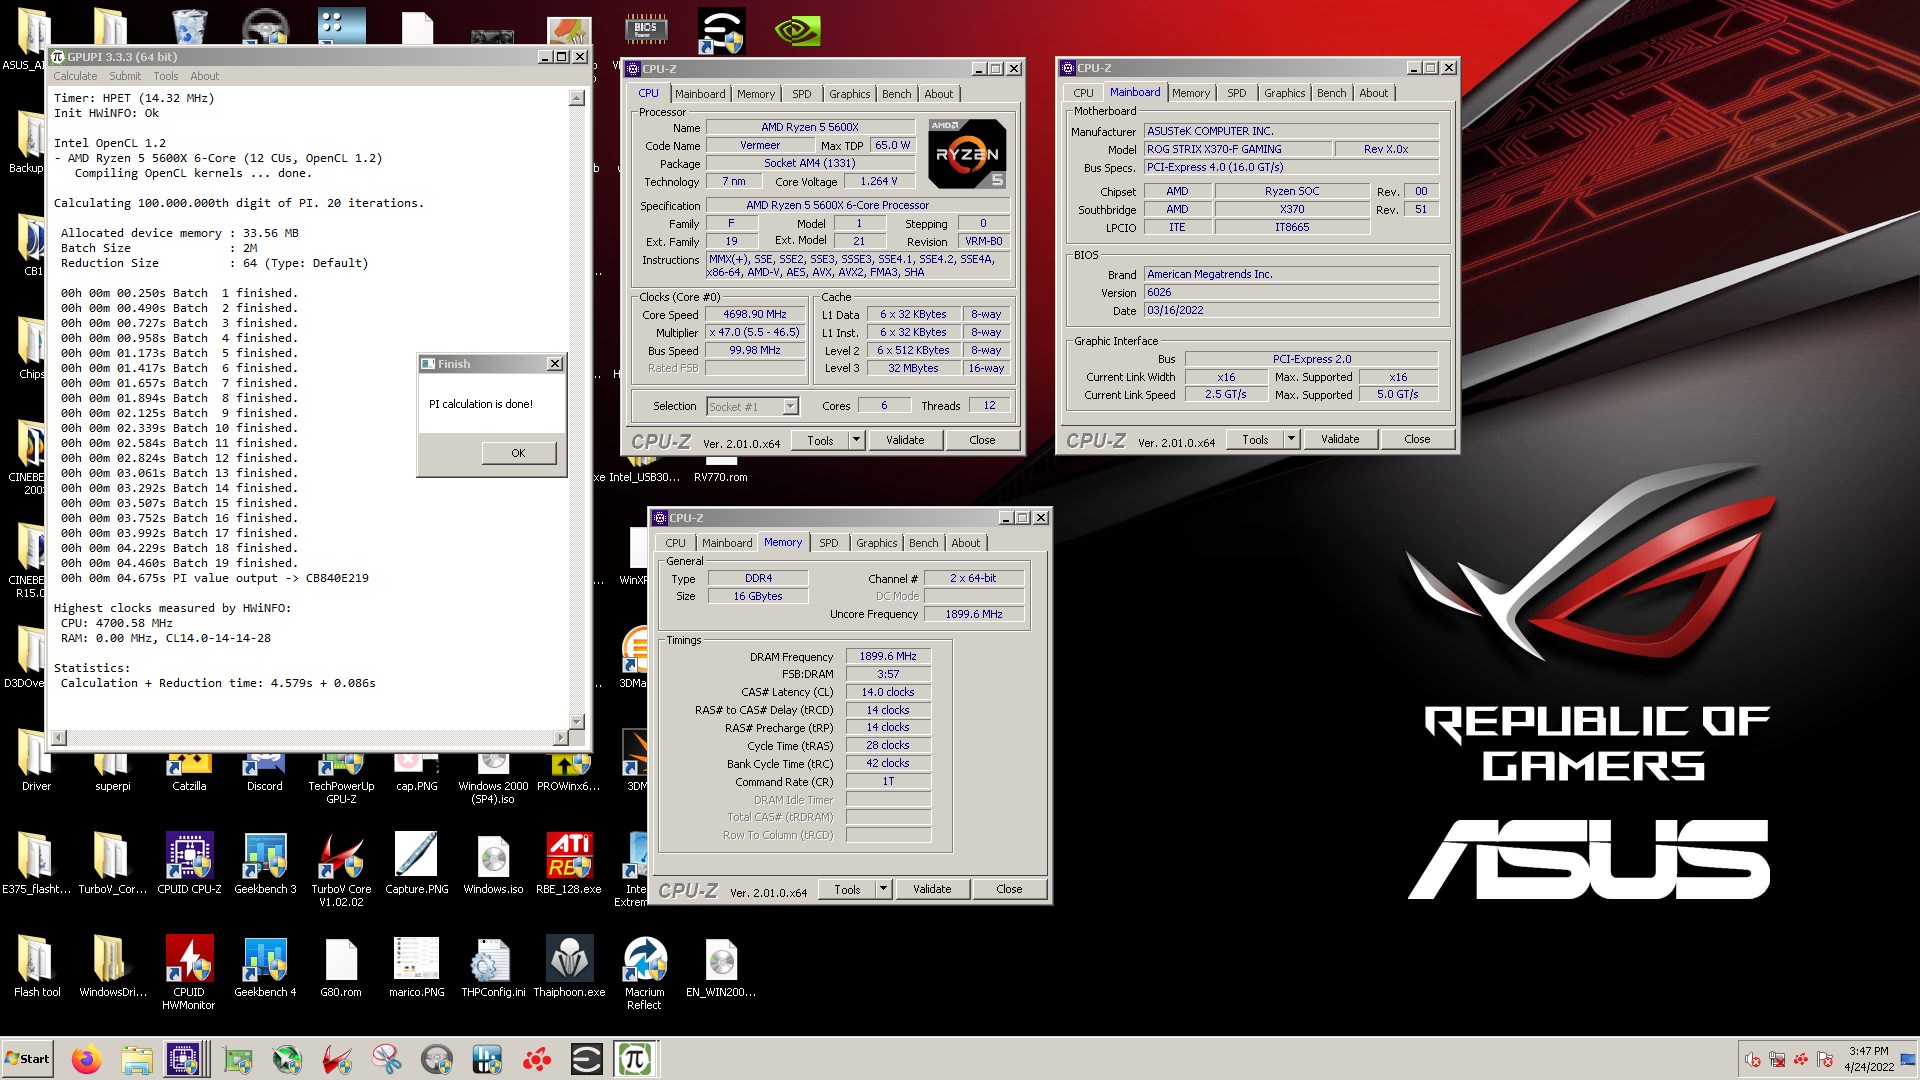
Task: Select CPU tab in CPU-Z Memory window
Action: (676, 543)
